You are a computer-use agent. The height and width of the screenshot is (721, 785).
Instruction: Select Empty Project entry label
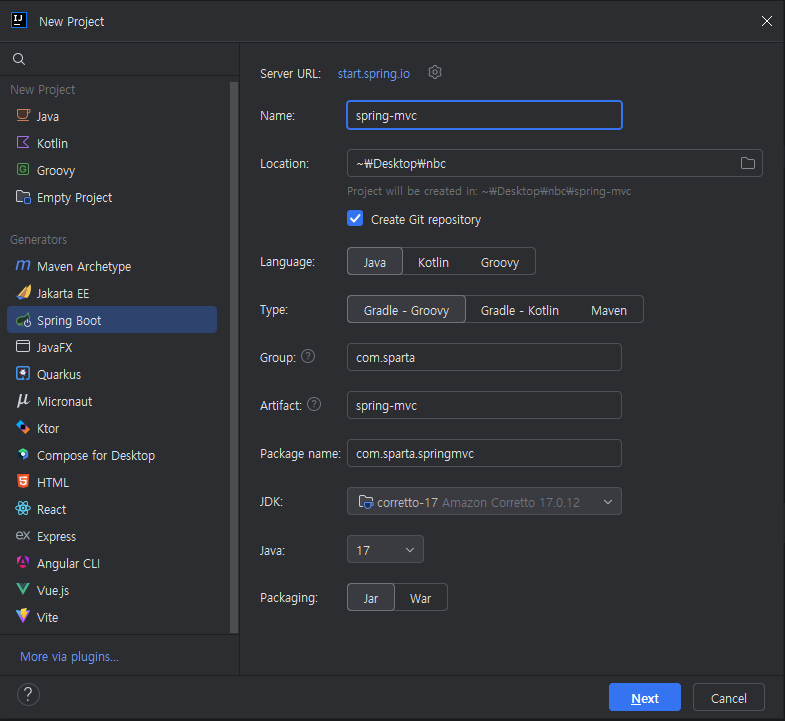(75, 197)
